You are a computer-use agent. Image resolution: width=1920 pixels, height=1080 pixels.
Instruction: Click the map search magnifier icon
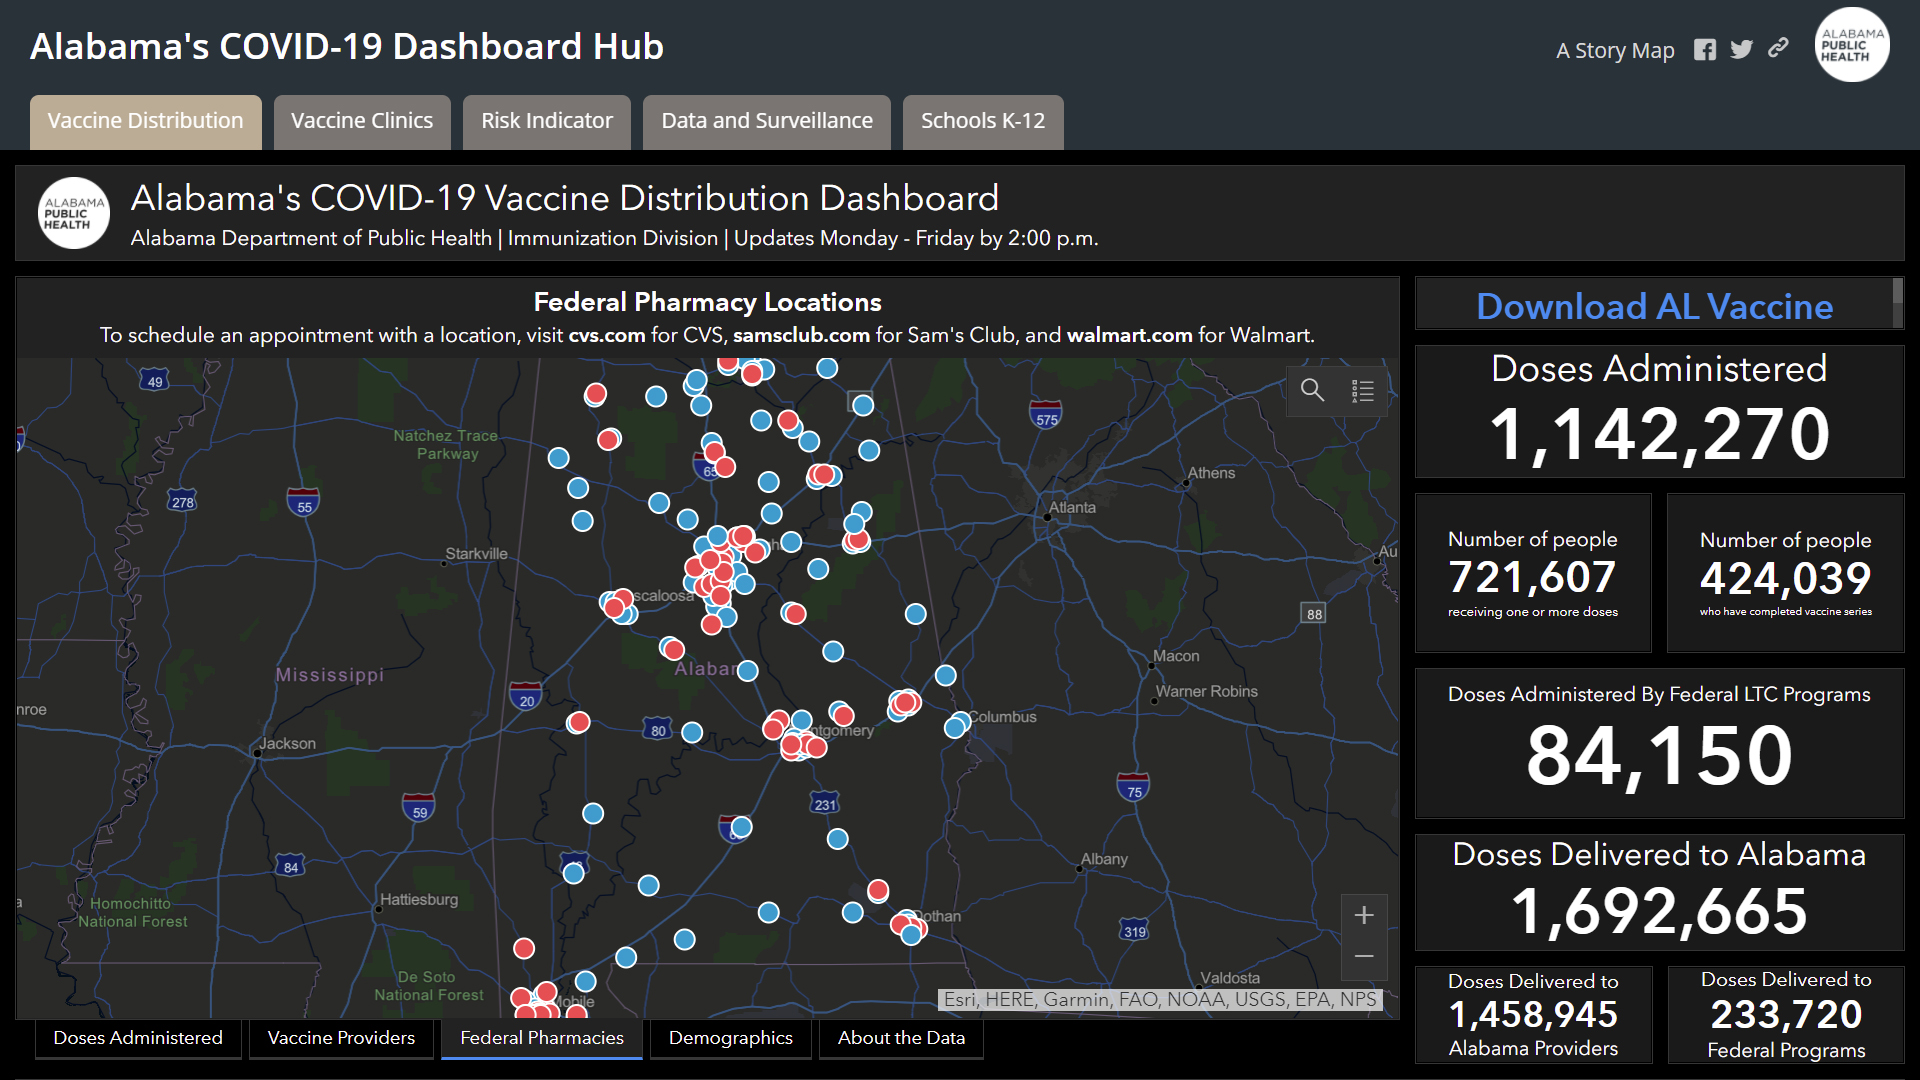pyautogui.click(x=1312, y=390)
